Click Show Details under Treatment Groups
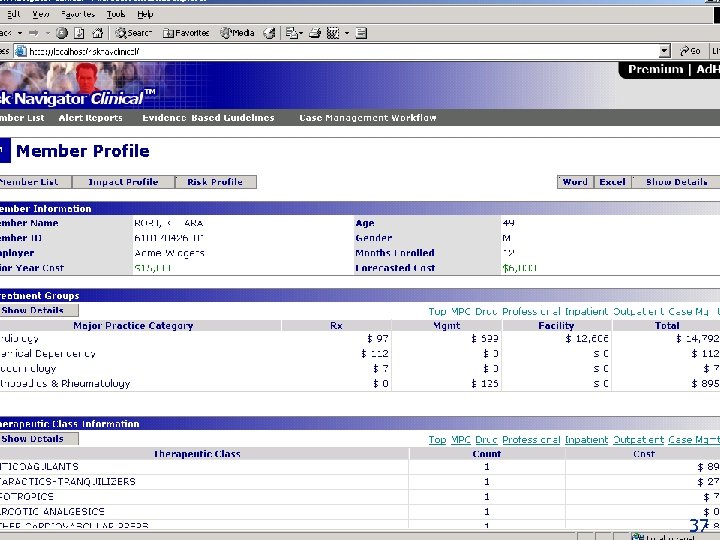This screenshot has height=540, width=720. 39,310
